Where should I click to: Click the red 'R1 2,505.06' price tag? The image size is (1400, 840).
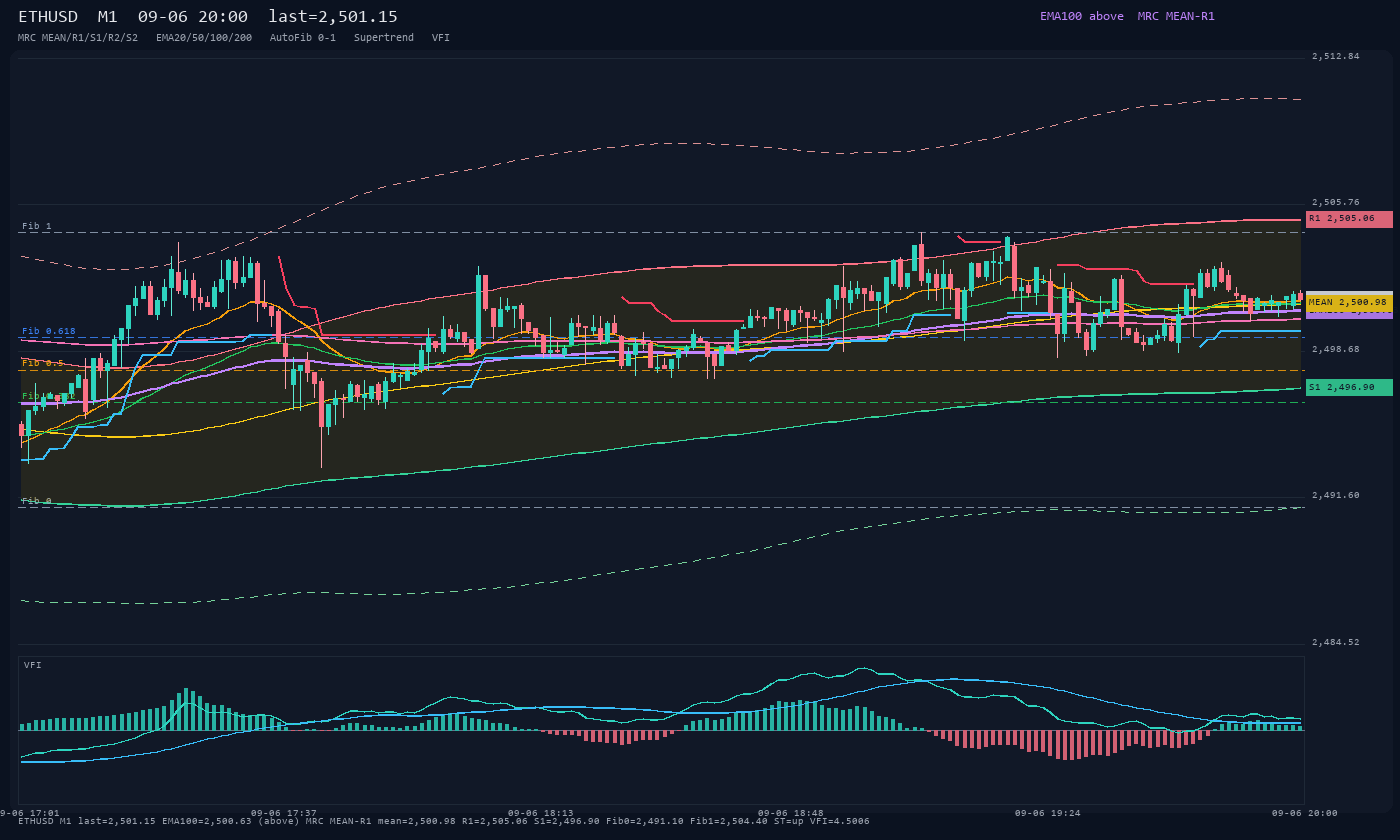[1349, 219]
